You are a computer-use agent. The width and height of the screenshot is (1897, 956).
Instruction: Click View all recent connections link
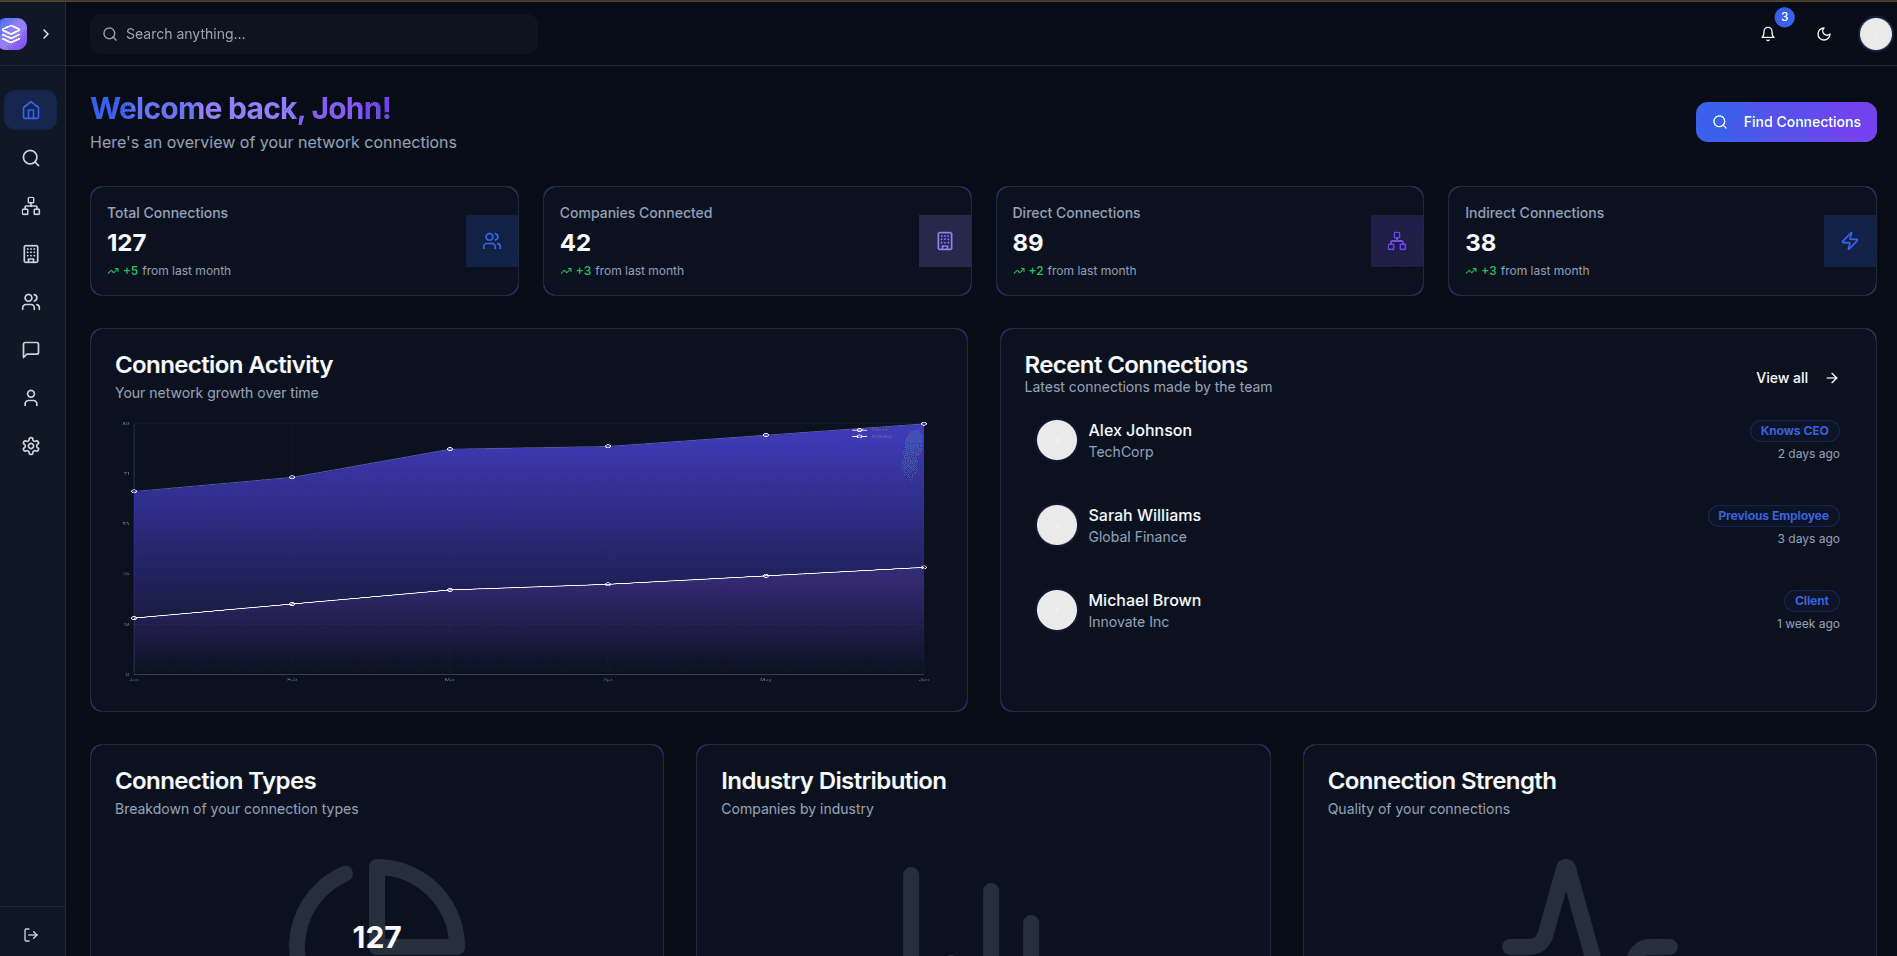click(1796, 378)
